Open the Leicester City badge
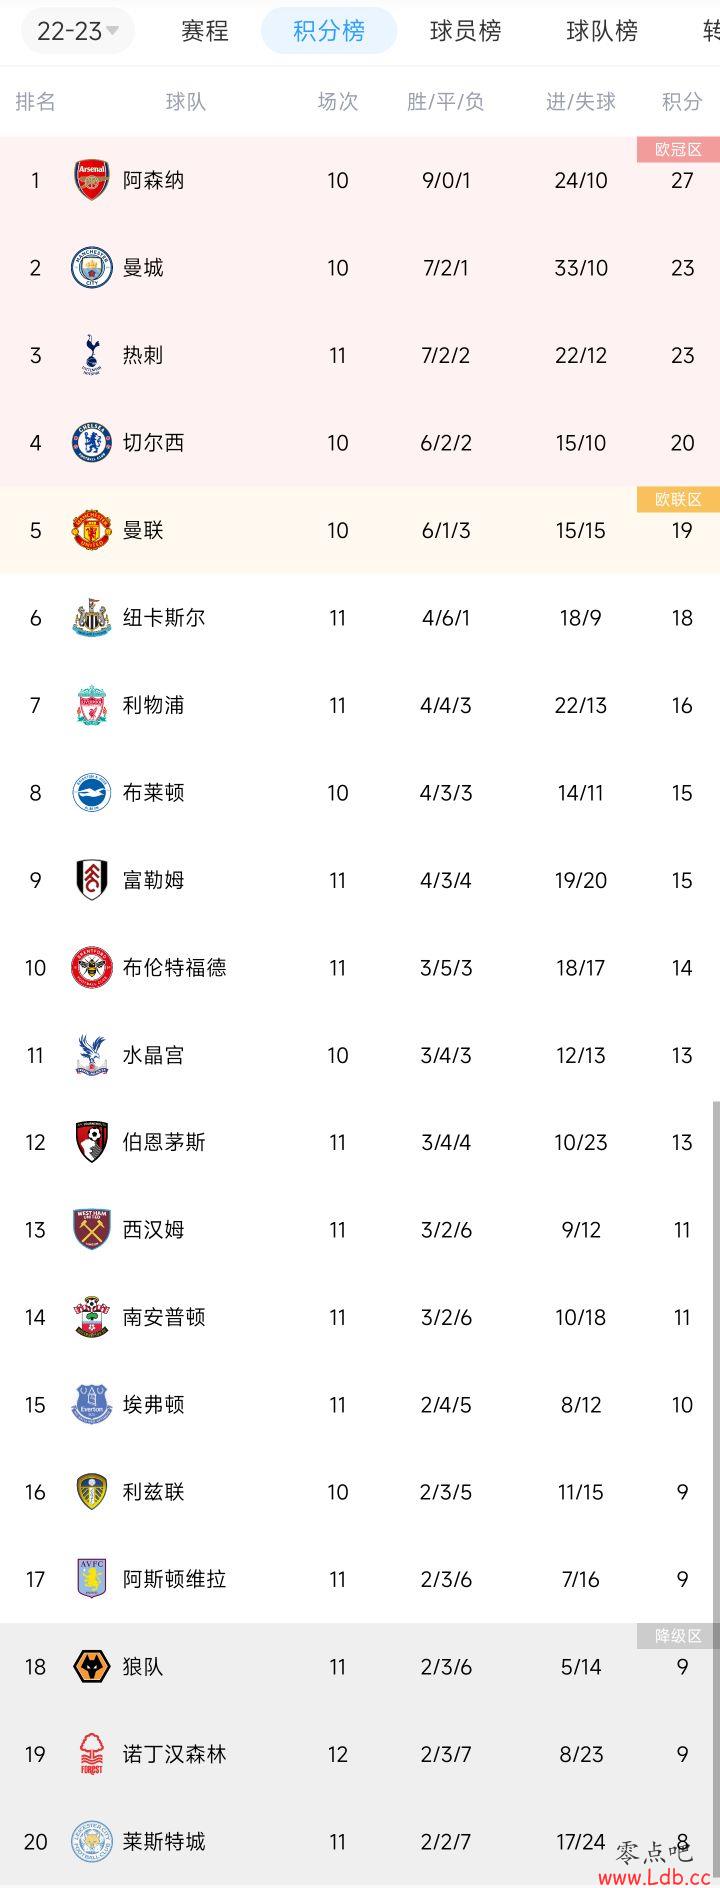This screenshot has height=1888, width=720. tap(91, 1842)
